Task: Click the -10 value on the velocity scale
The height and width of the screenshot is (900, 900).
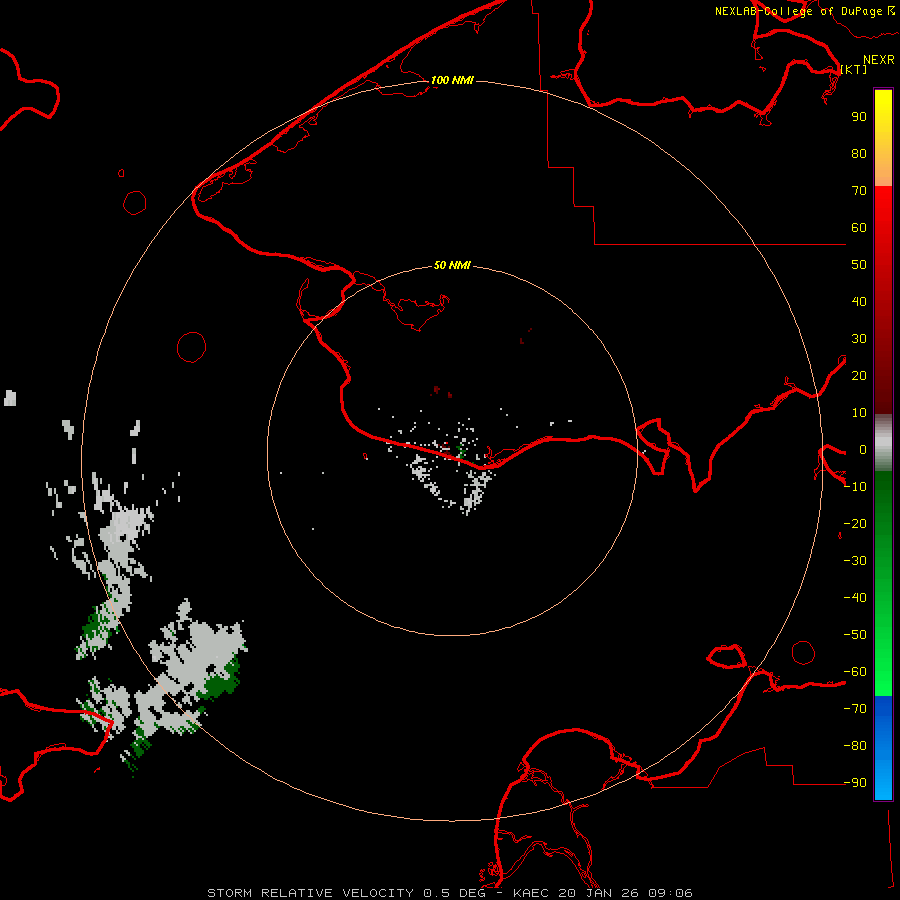Action: point(855,487)
